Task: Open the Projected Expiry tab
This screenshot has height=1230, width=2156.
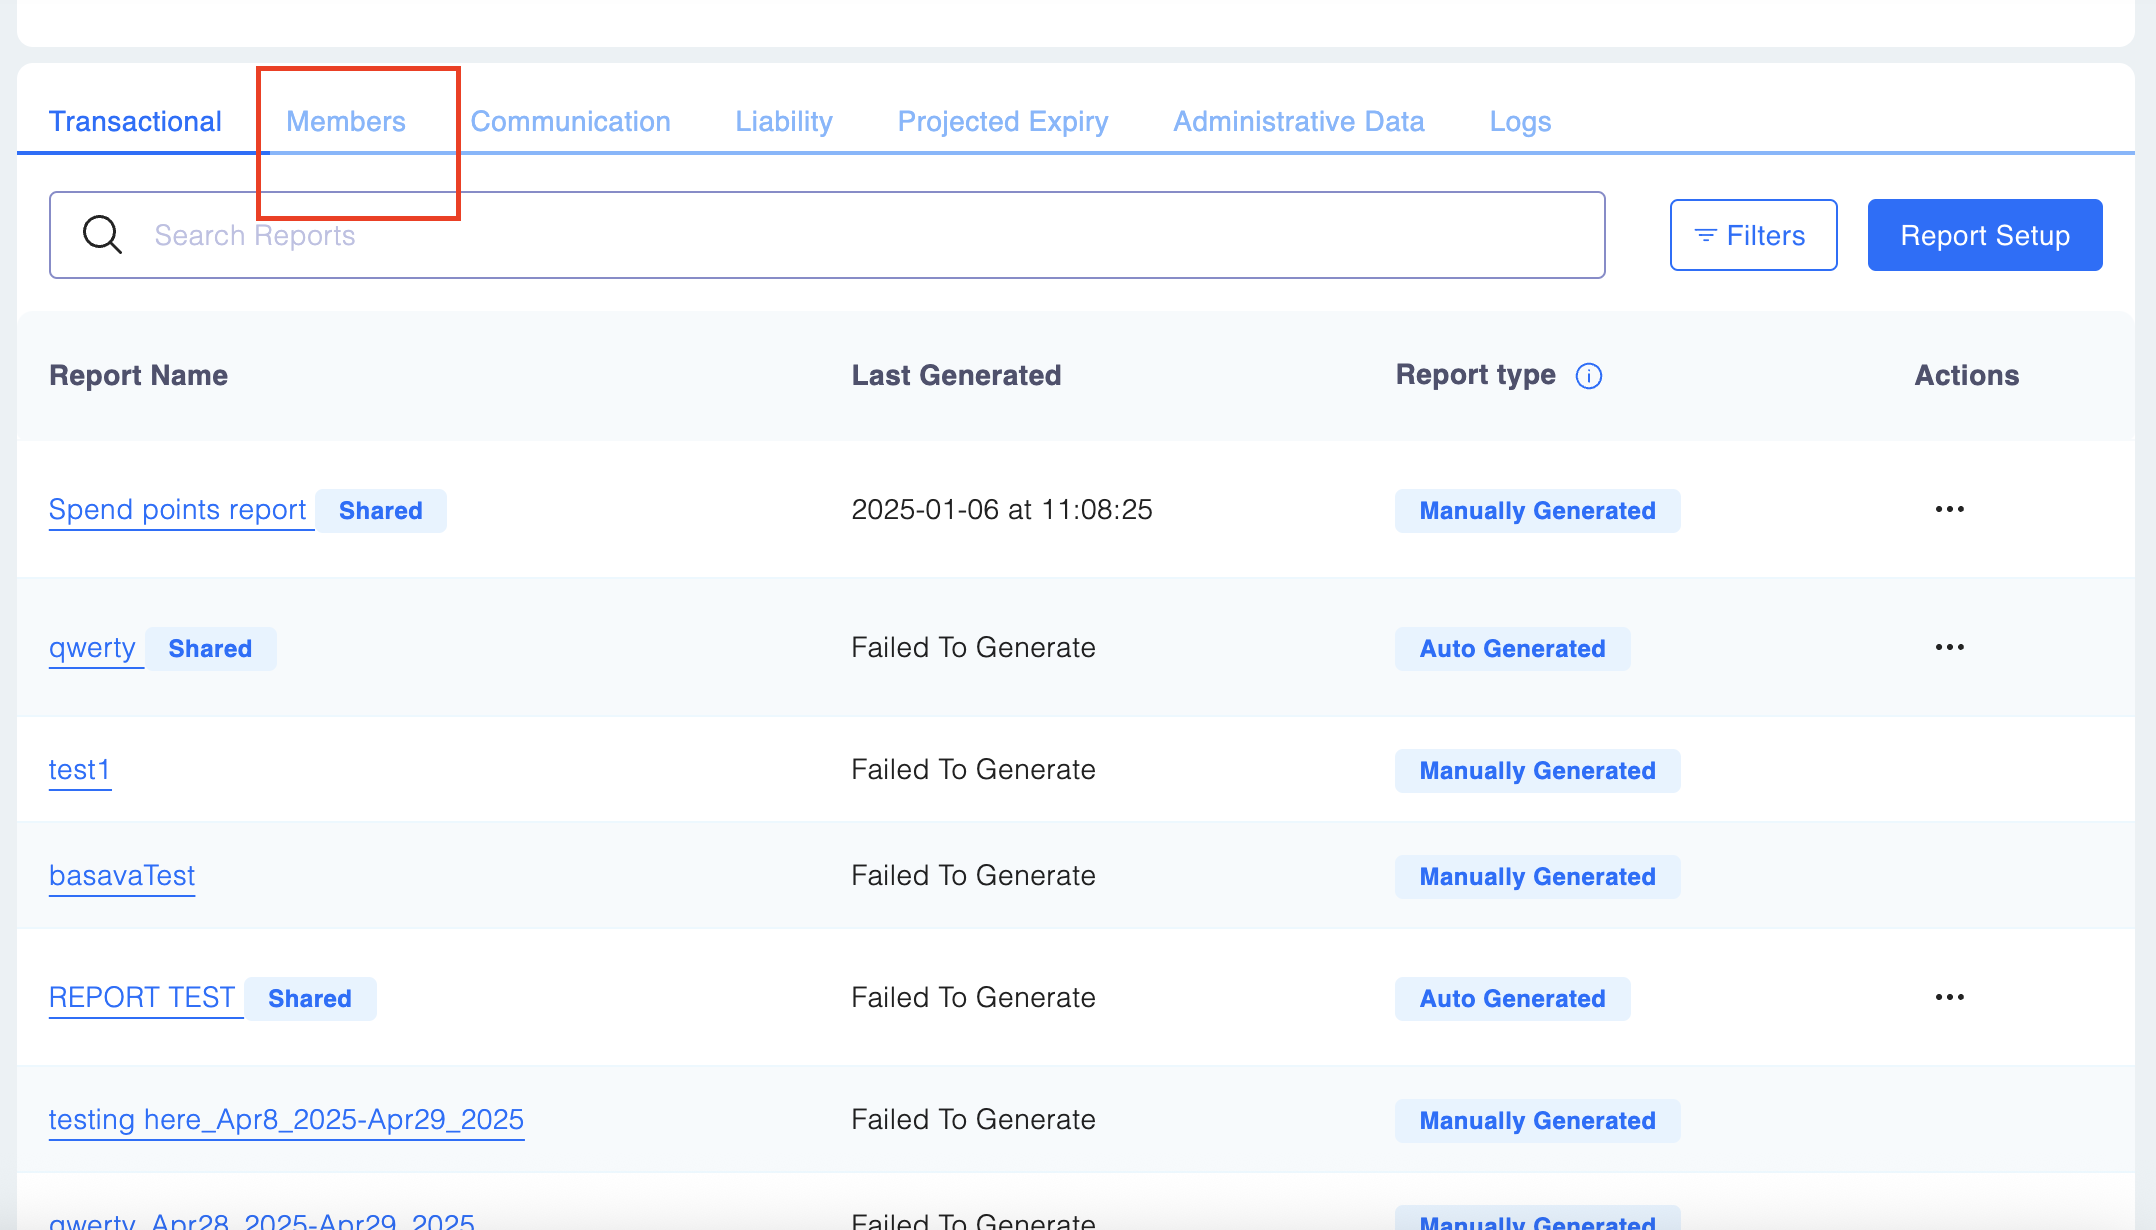Action: point(1003,122)
